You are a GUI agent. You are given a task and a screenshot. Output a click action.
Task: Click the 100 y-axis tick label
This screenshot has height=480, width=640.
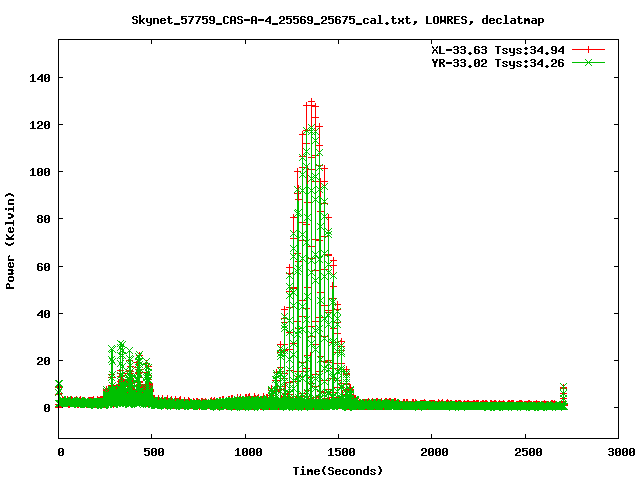(x=40, y=172)
